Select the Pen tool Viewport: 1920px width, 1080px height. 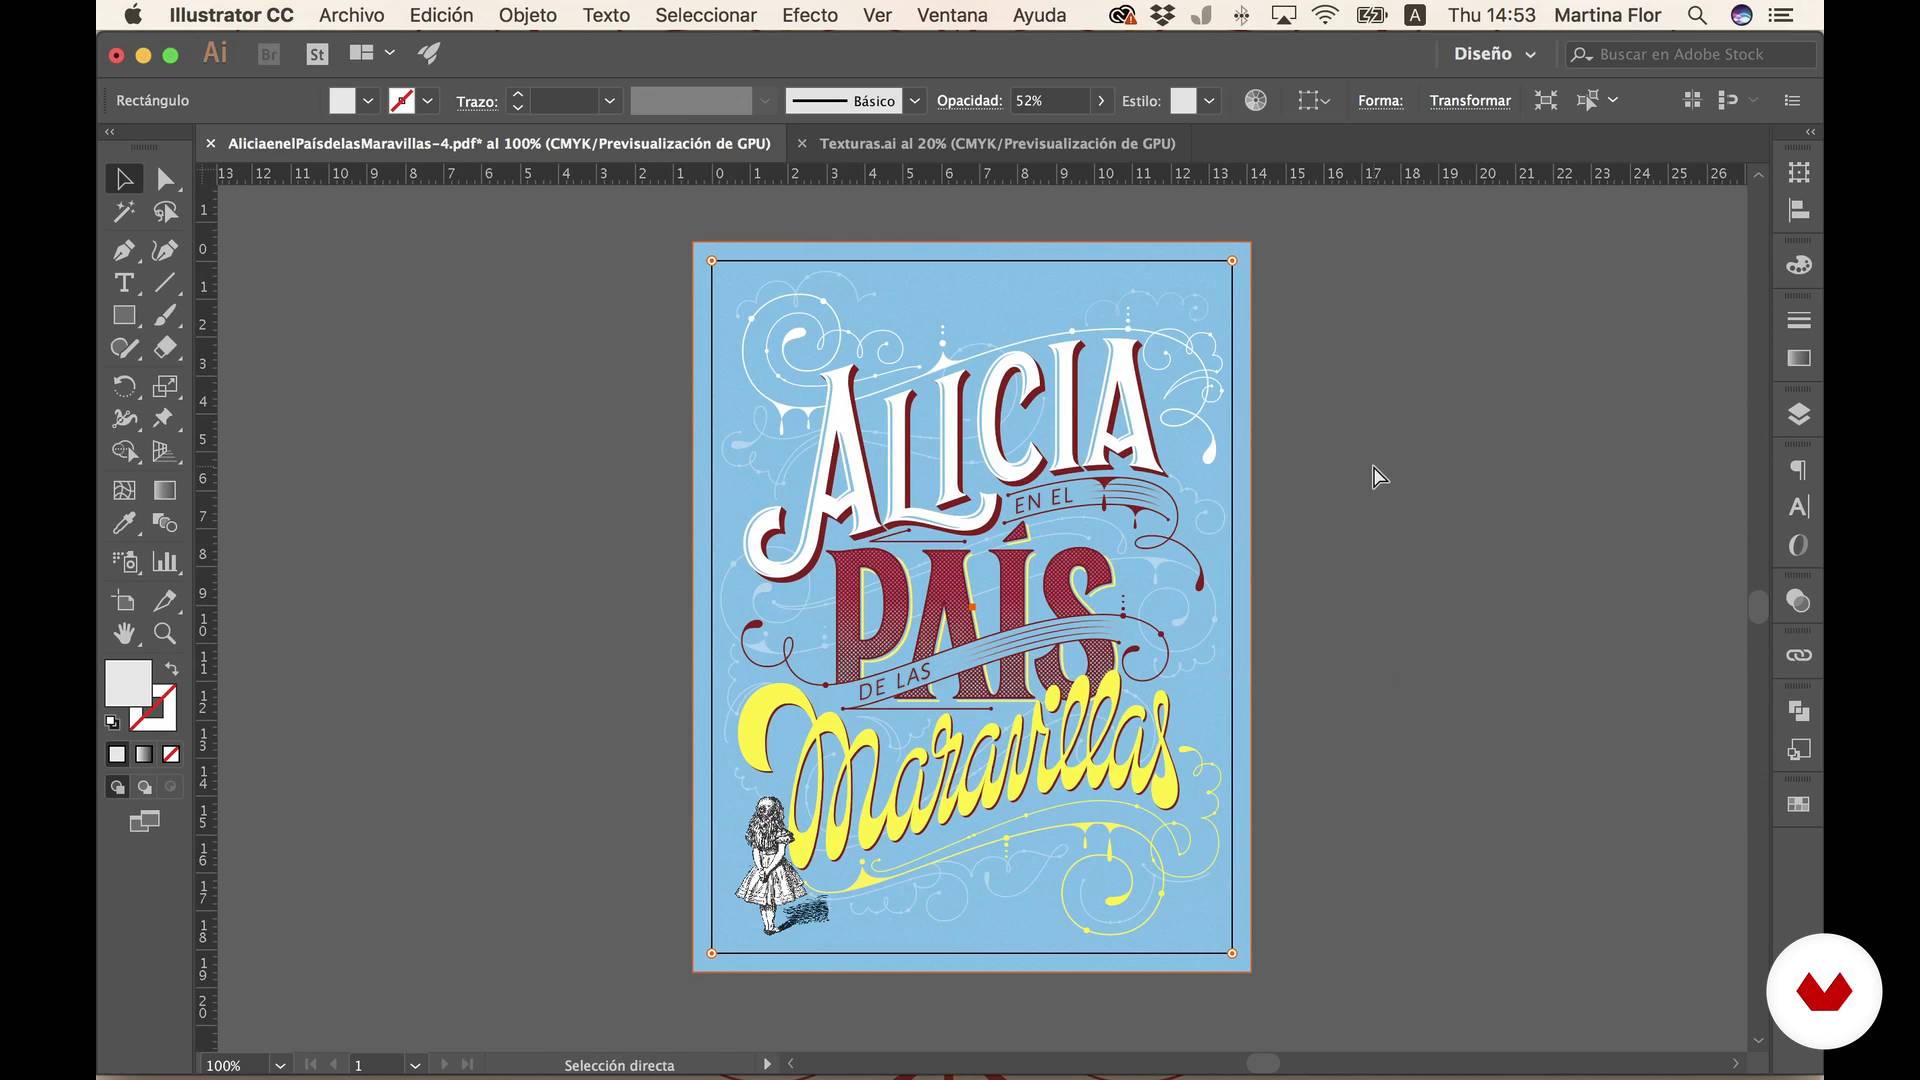(124, 250)
